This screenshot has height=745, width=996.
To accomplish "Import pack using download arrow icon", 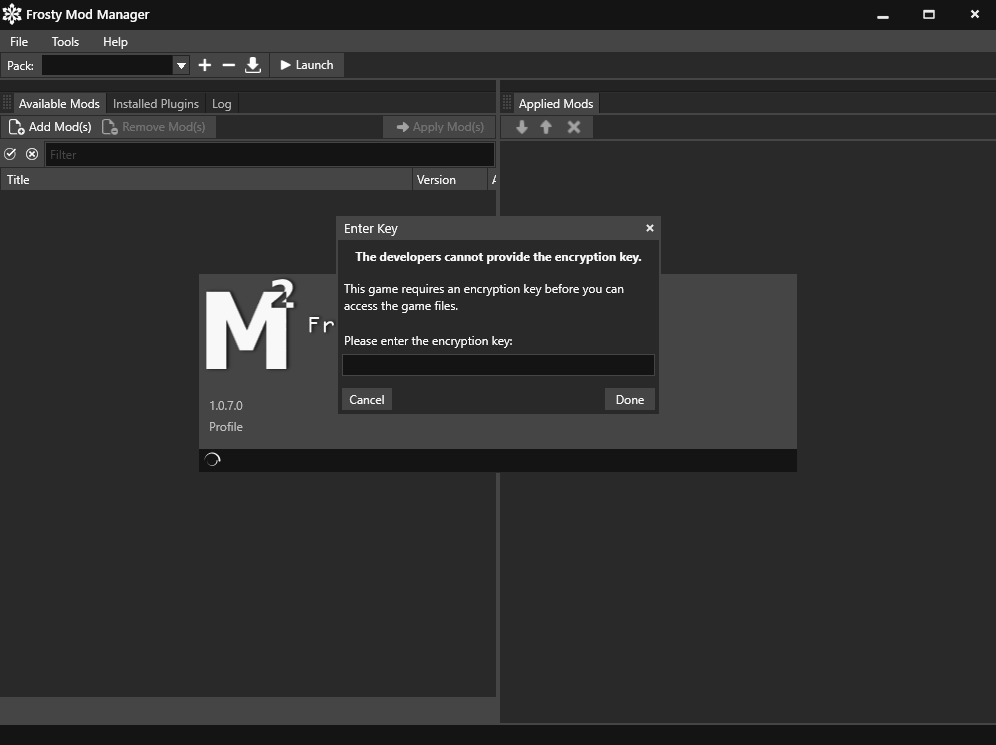I will (253, 65).
